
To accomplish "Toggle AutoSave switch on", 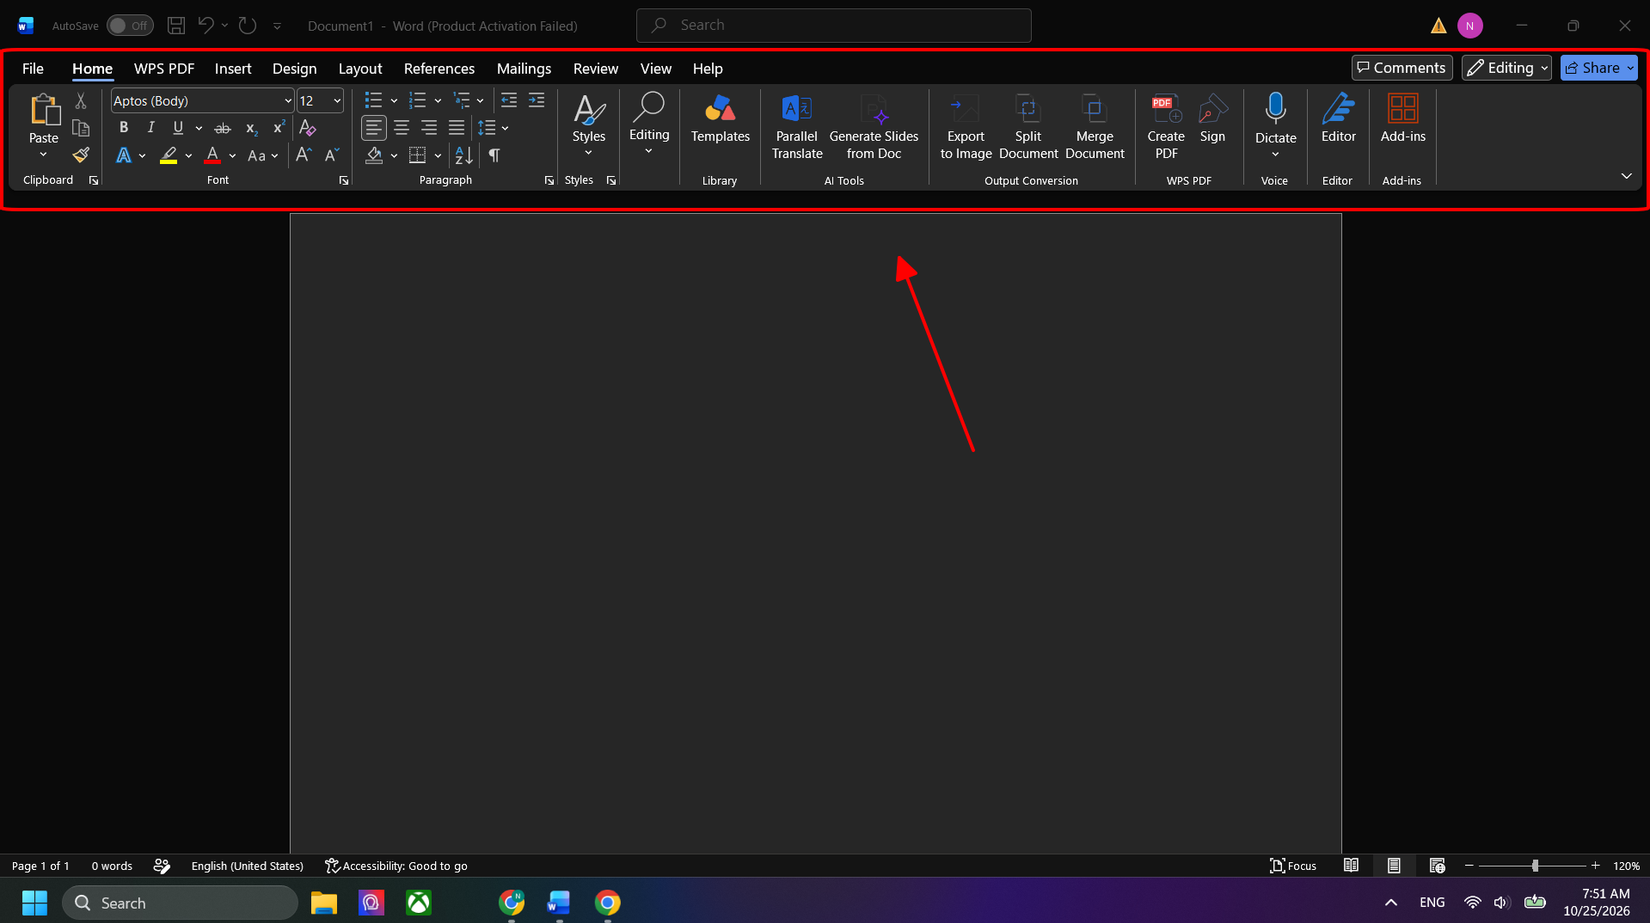I will click(130, 26).
